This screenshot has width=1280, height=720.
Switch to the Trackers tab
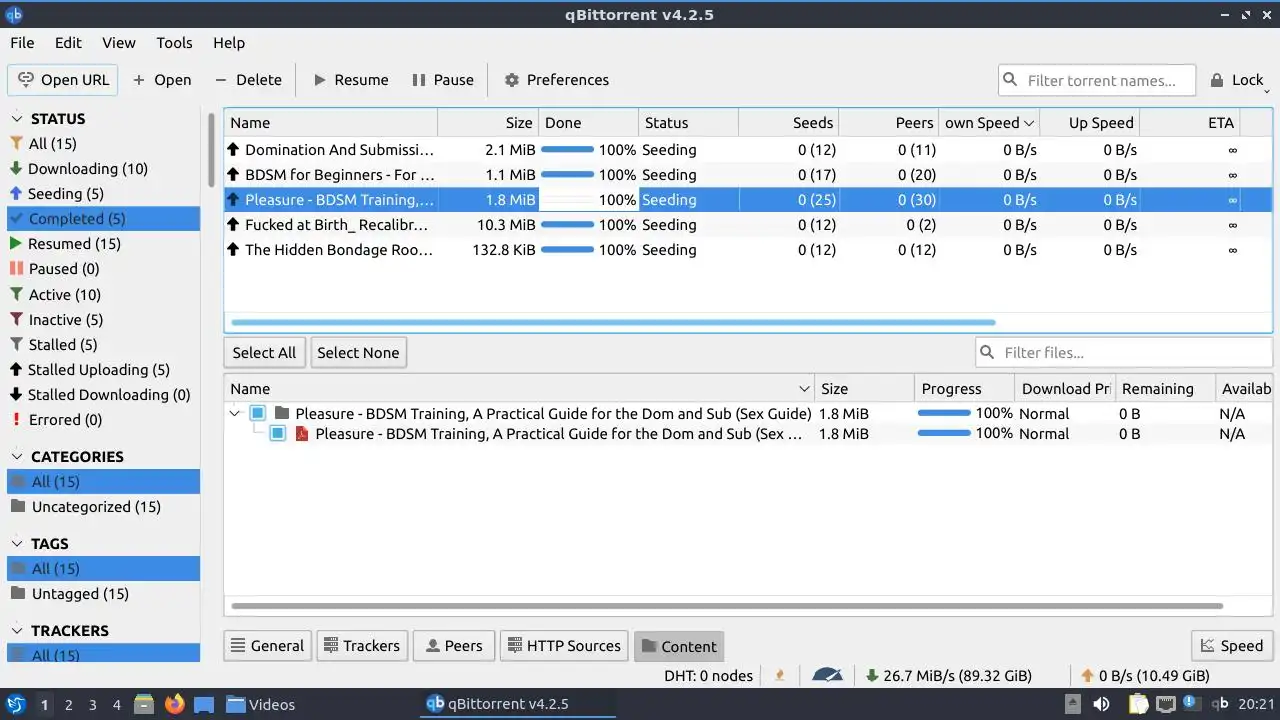[x=361, y=646]
